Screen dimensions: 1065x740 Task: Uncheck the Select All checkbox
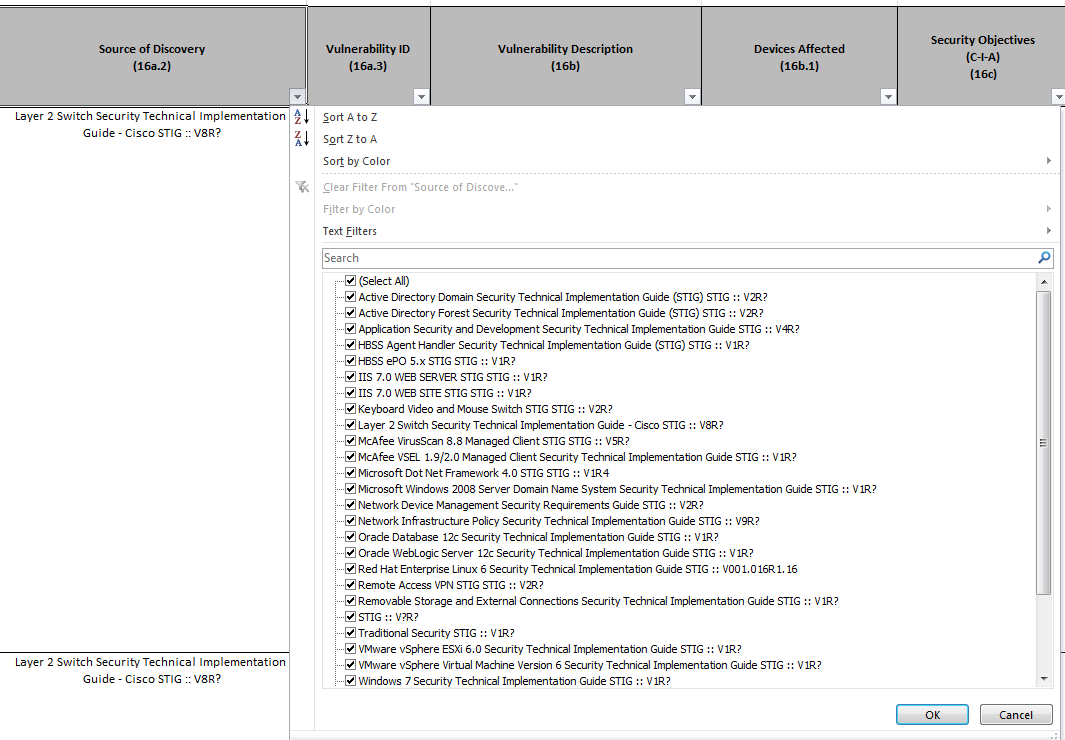coord(350,281)
